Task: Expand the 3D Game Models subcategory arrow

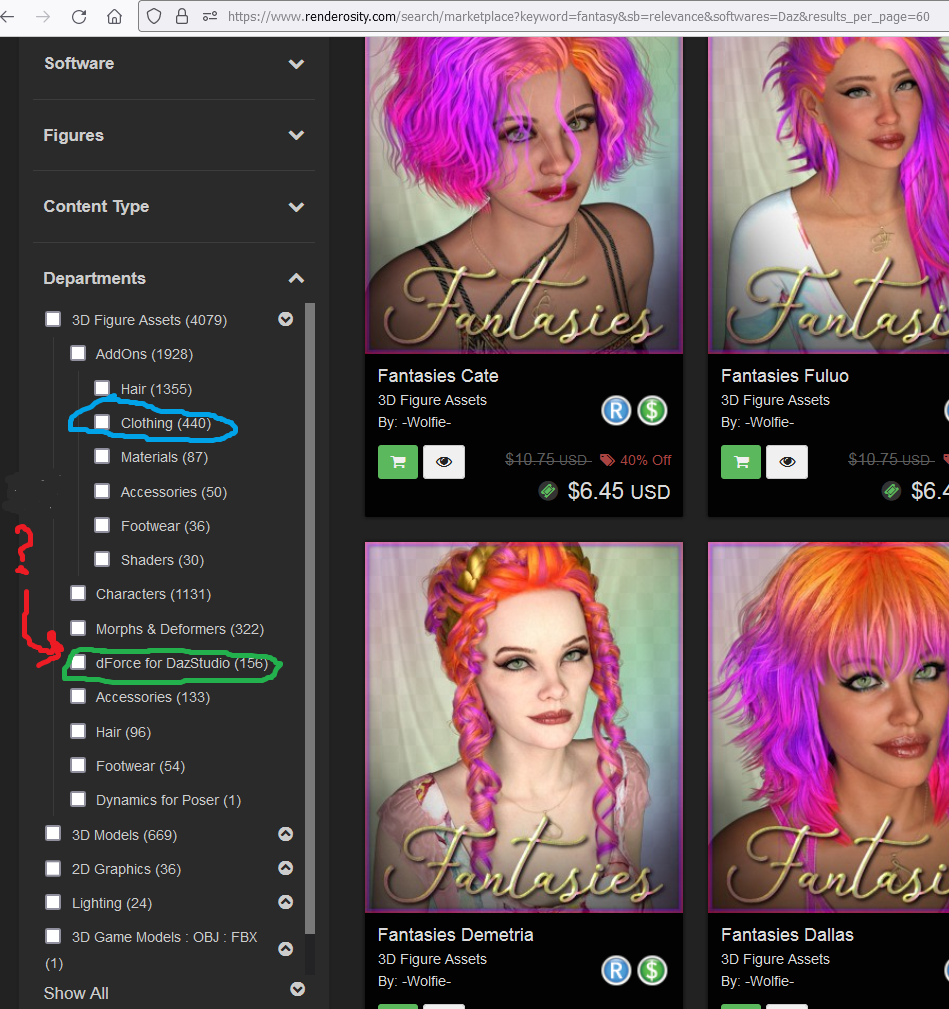Action: [x=286, y=949]
